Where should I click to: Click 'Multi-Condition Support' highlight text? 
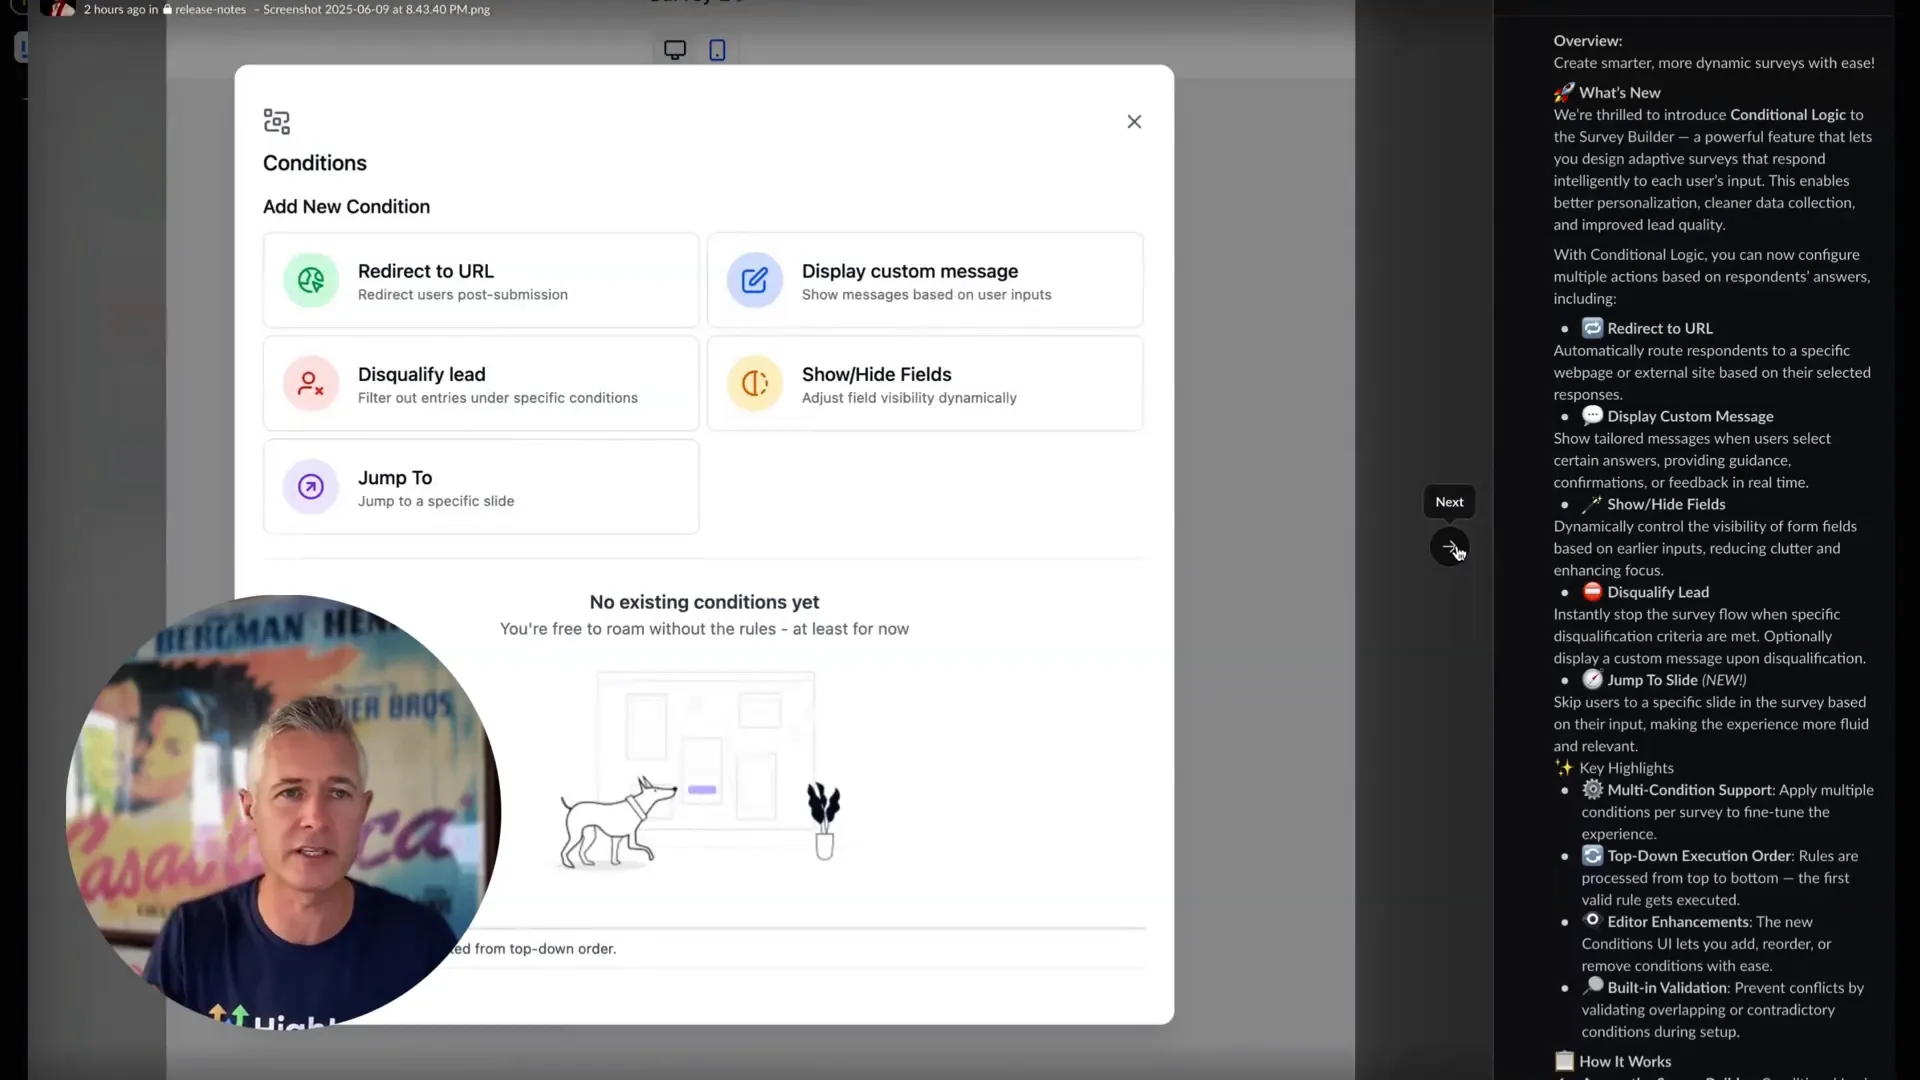tap(1691, 790)
